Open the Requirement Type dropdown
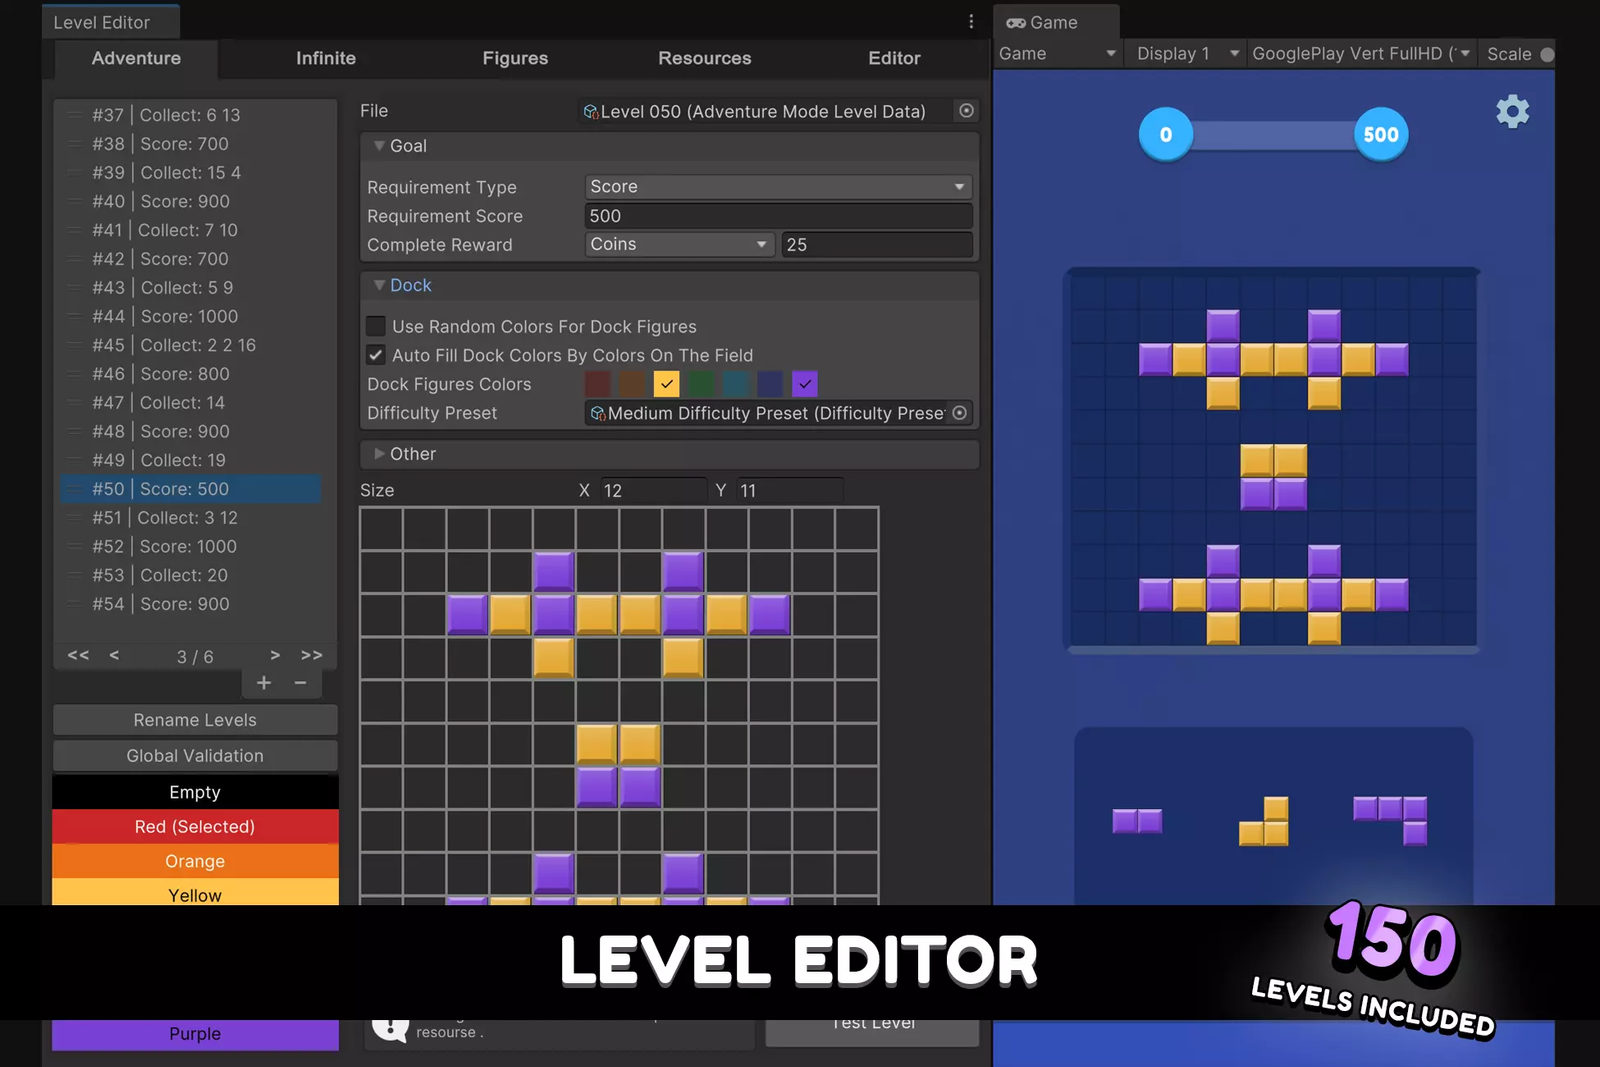 pos(777,187)
